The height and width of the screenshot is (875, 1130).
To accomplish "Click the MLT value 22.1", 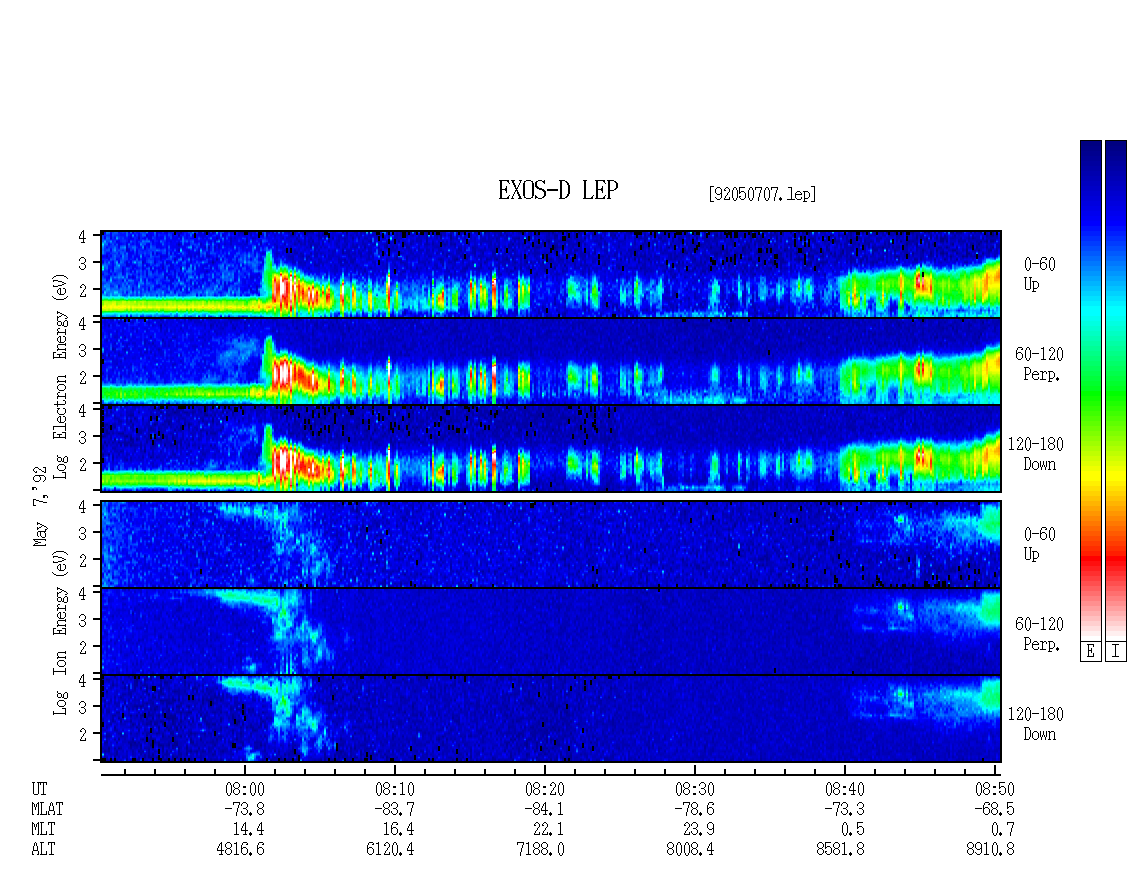I will point(548,830).
